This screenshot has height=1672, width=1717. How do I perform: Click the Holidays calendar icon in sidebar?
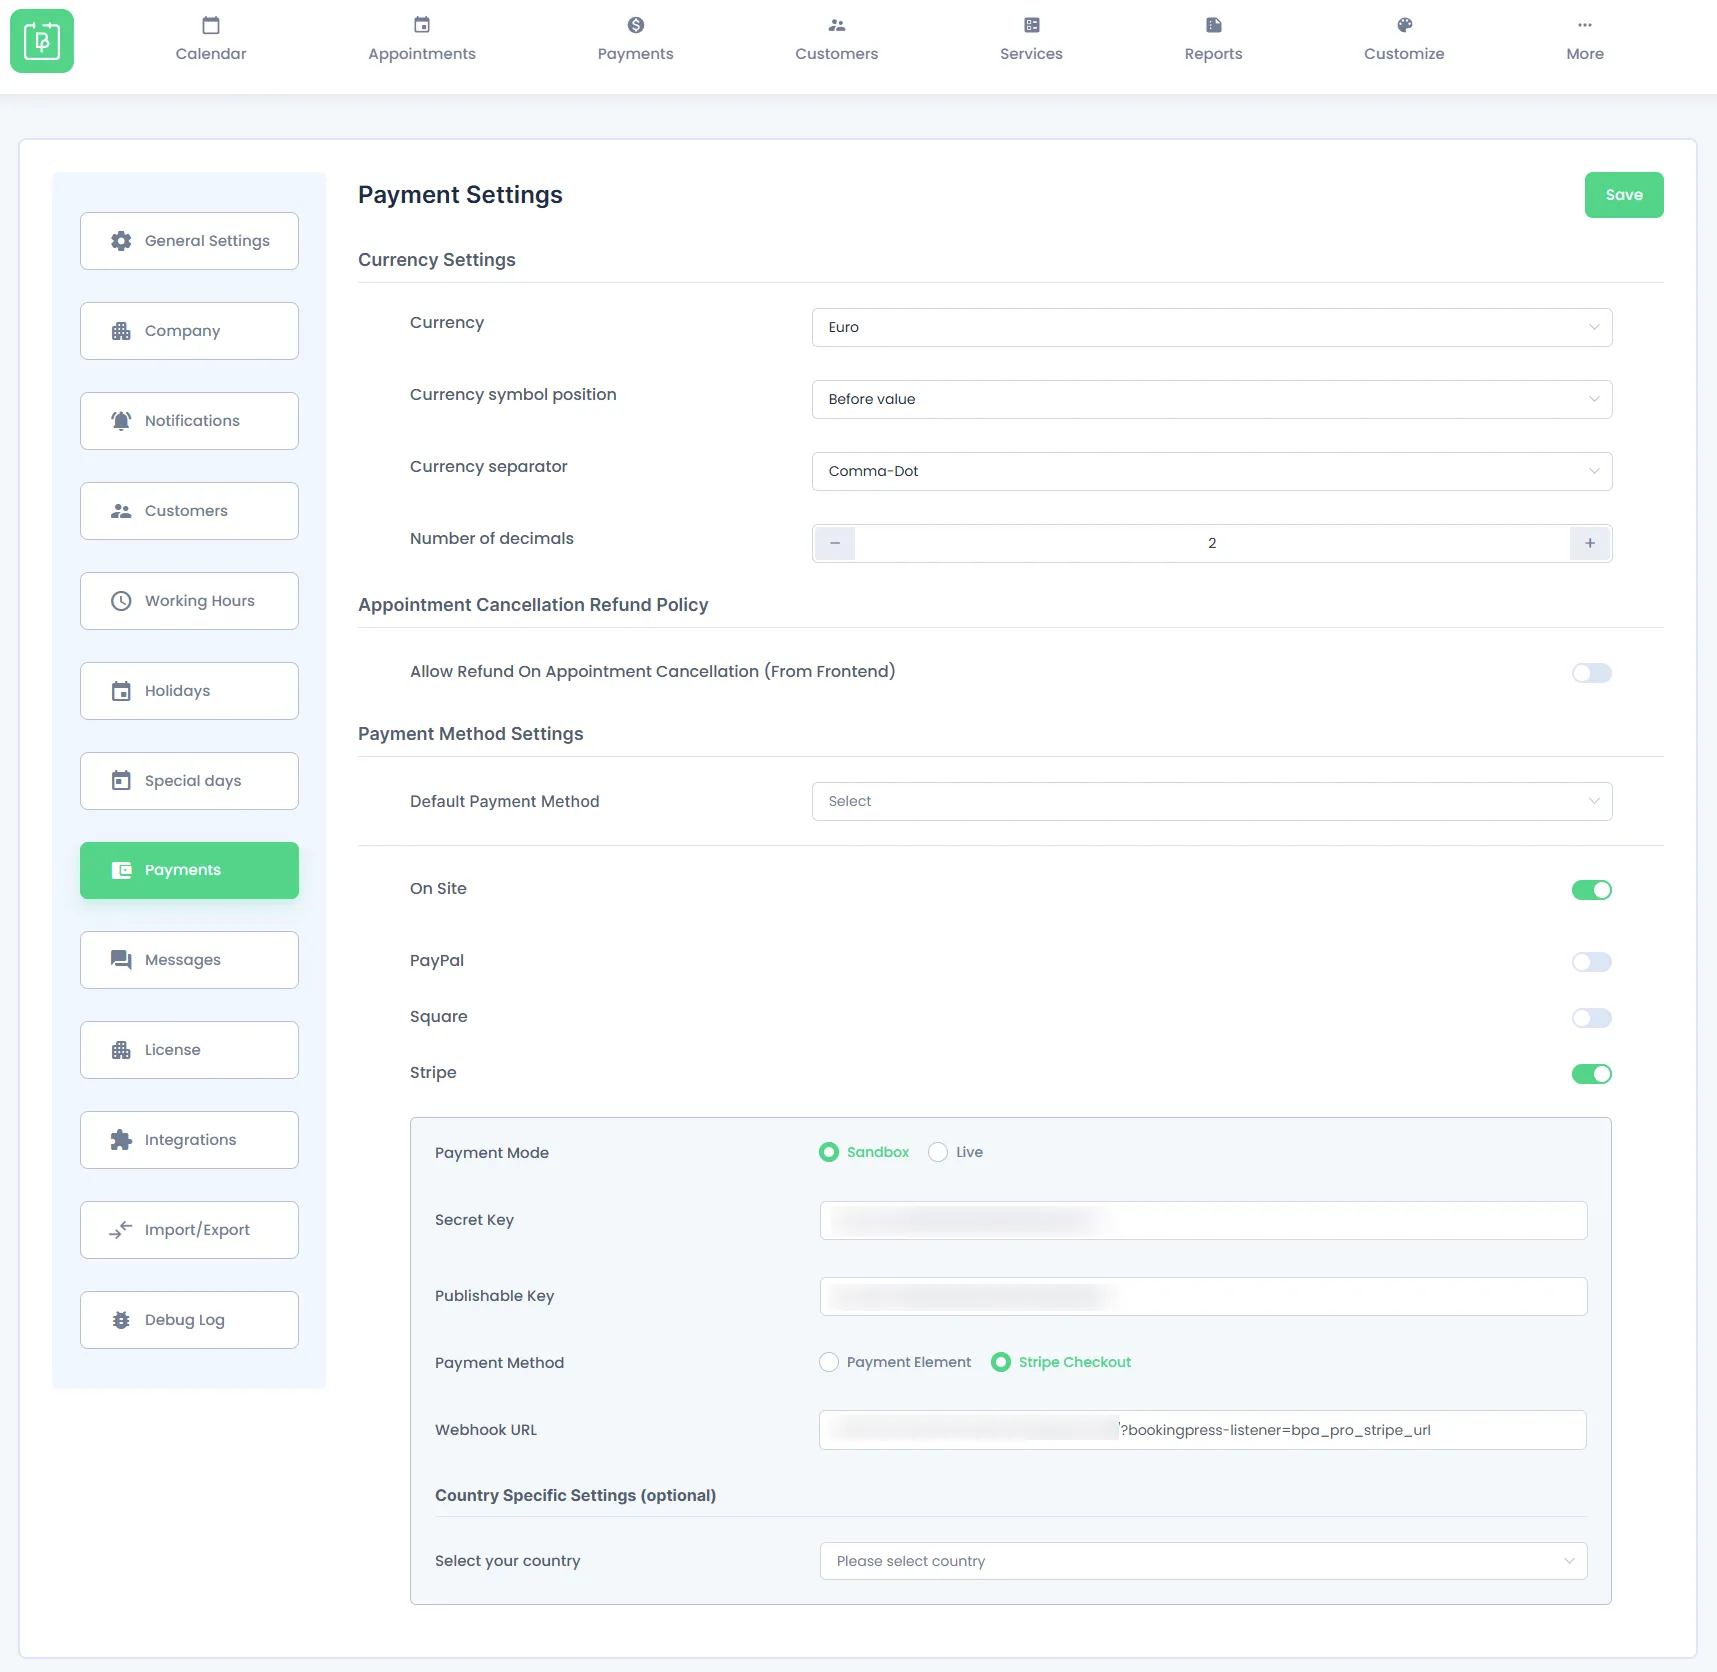coord(121,691)
